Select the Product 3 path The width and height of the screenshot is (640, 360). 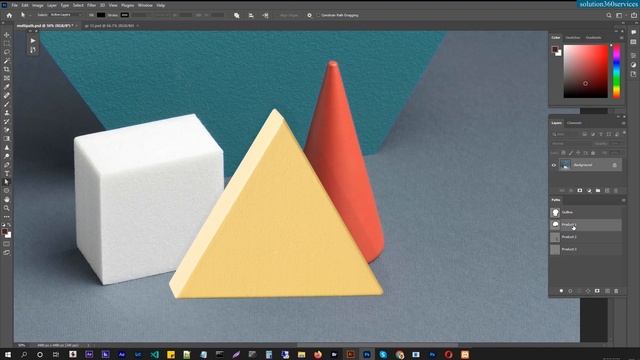586,249
